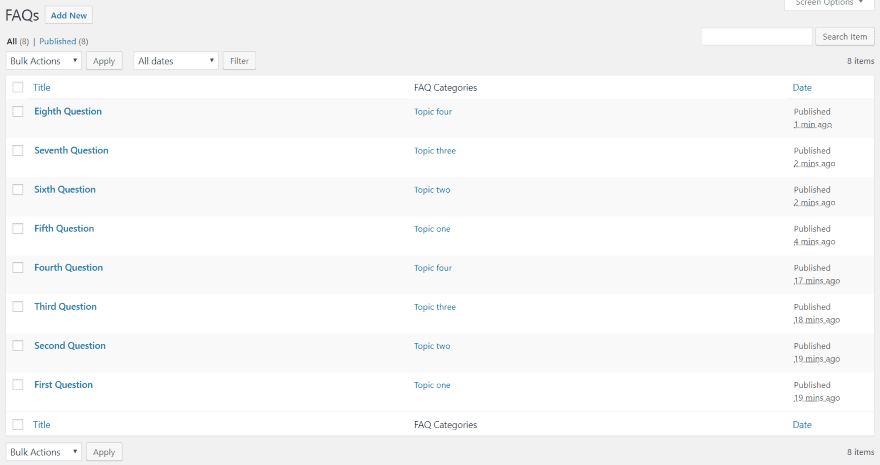Viewport: 880px width, 465px height.
Task: Click '17 mins ago' date text
Action: pyautogui.click(x=817, y=280)
